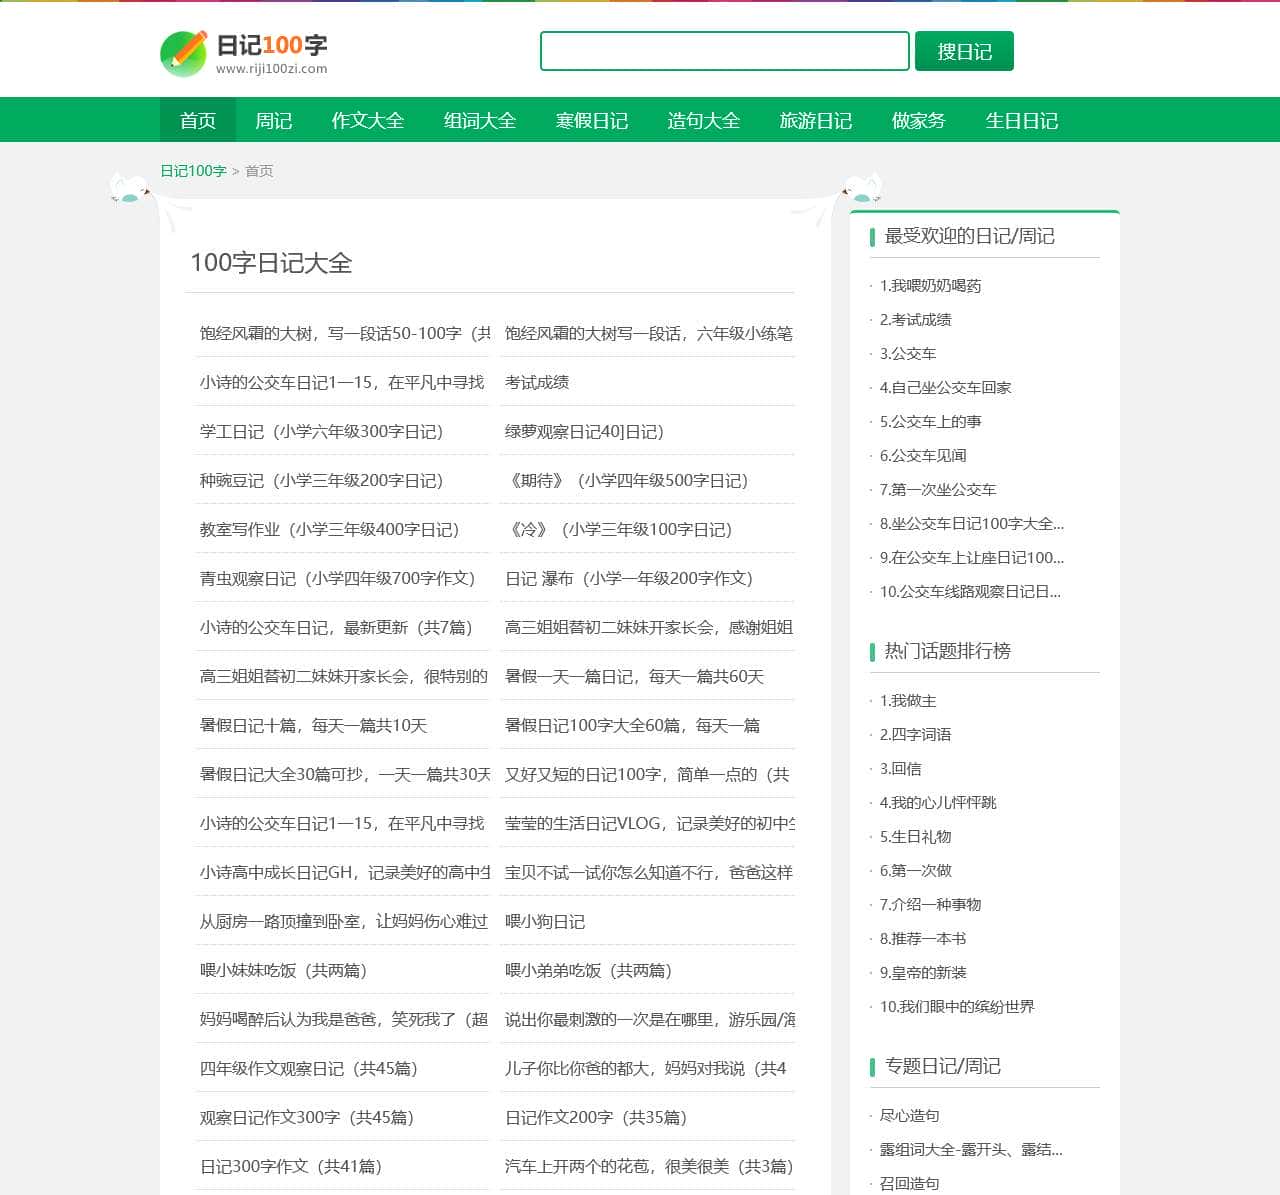Click the search input field
The height and width of the screenshot is (1195, 1280).
pyautogui.click(x=724, y=51)
